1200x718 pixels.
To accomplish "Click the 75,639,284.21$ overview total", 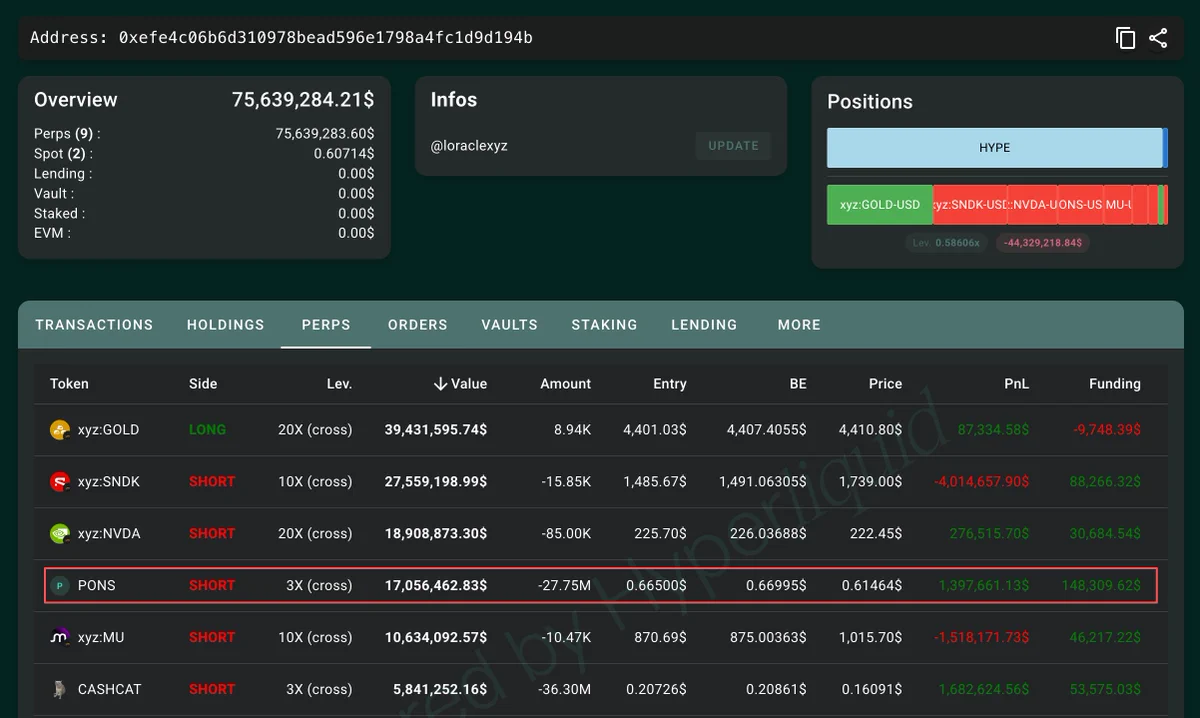I will (x=303, y=100).
